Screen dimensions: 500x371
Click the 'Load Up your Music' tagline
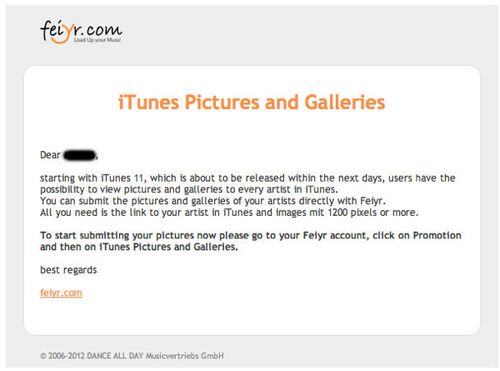pyautogui.click(x=97, y=40)
